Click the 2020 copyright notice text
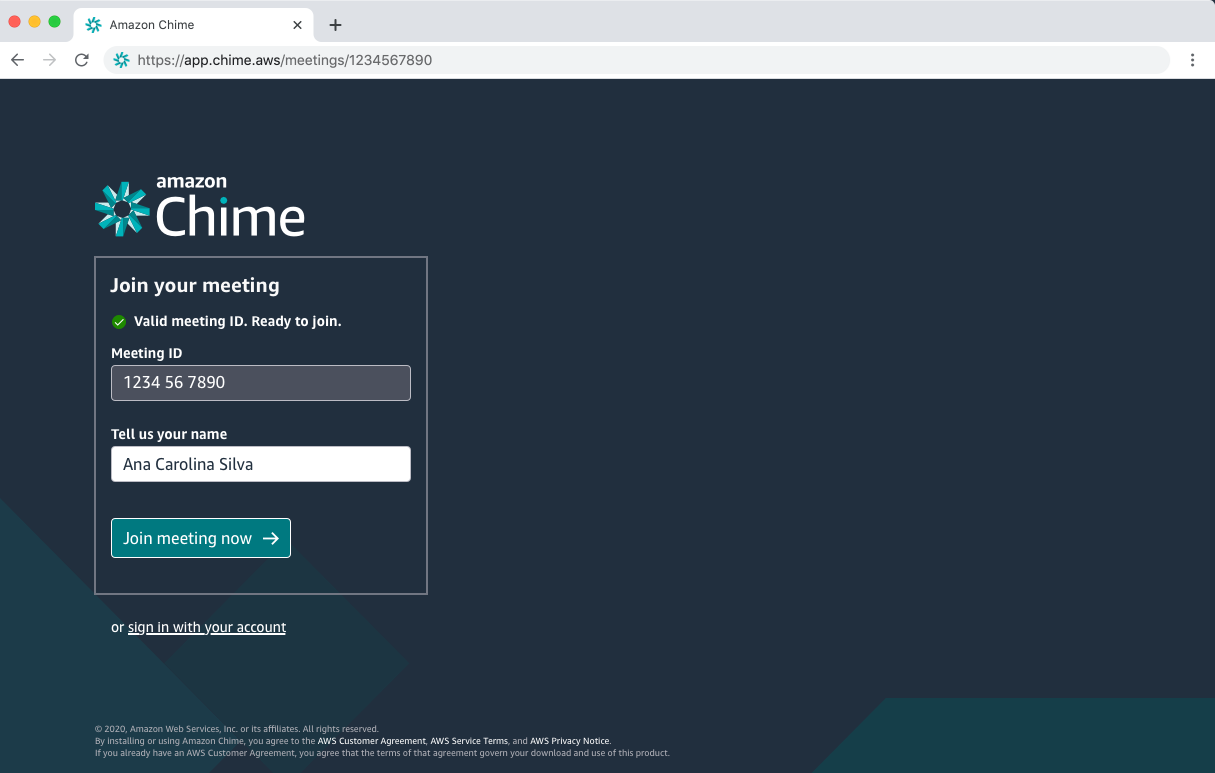The width and height of the screenshot is (1215, 773). coord(237,729)
